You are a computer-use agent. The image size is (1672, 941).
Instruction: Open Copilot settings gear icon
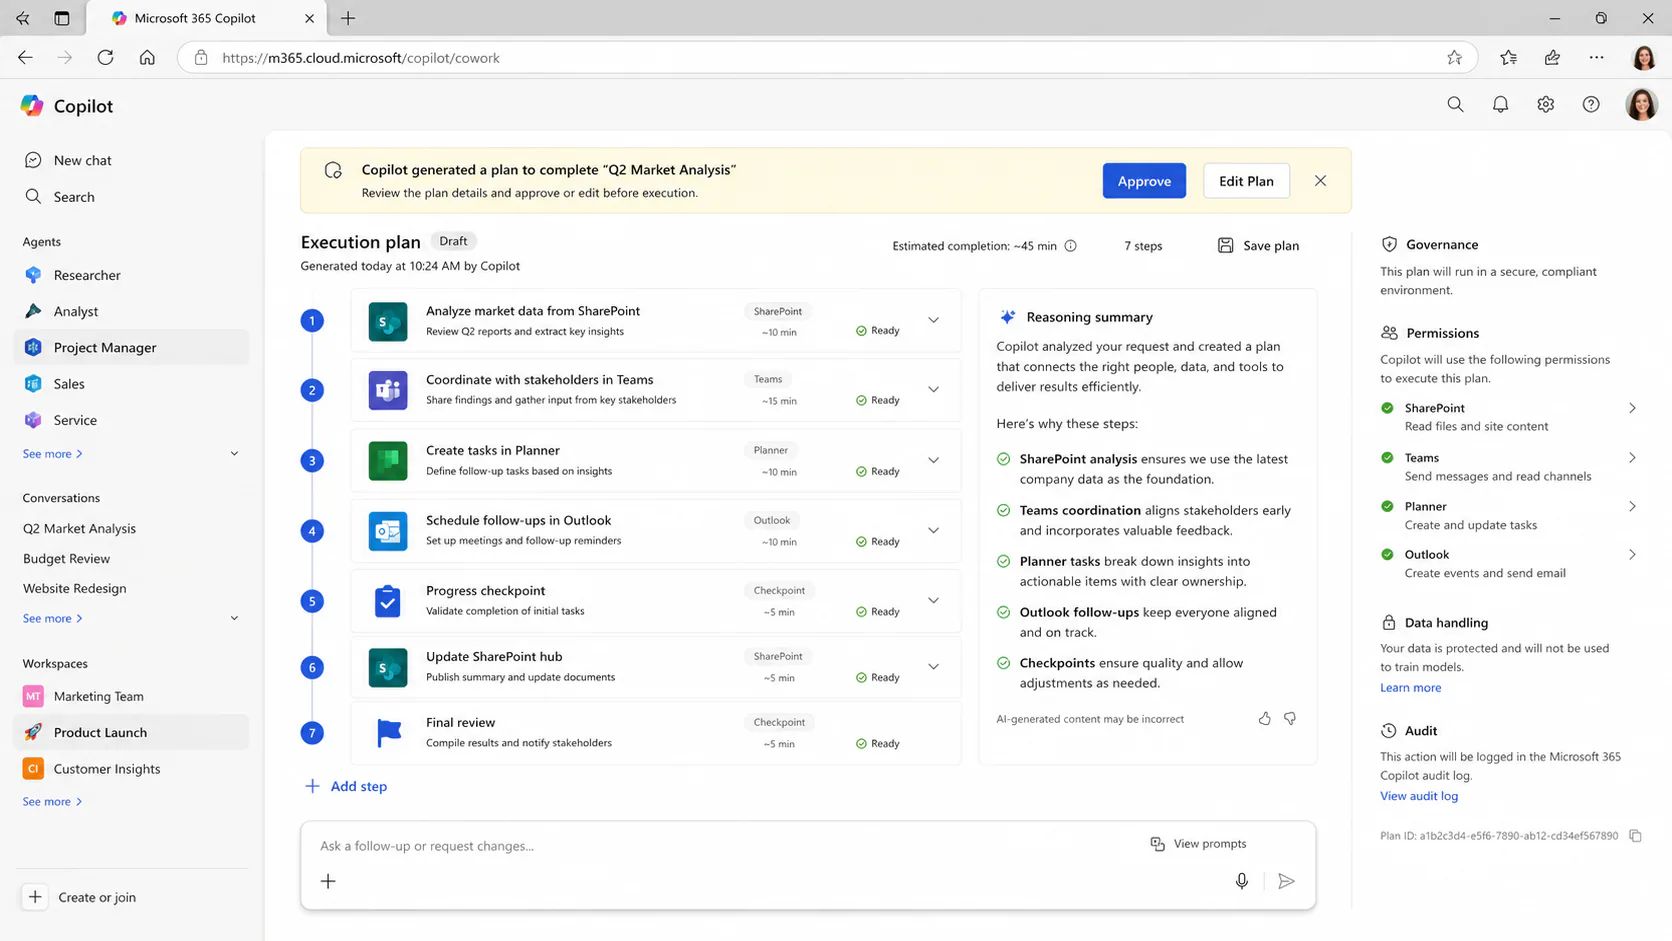coord(1545,104)
